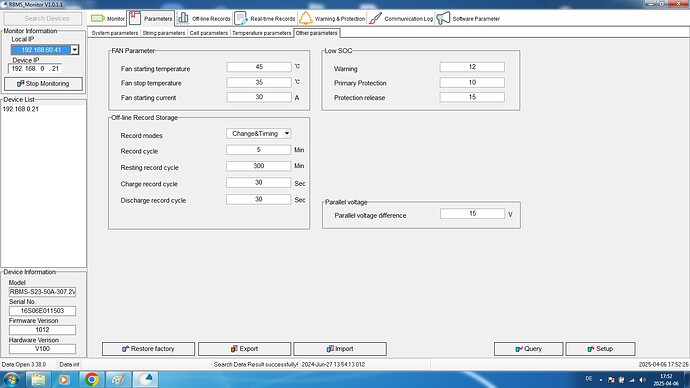
Task: Launch media player from taskbar
Action: (x=64, y=379)
